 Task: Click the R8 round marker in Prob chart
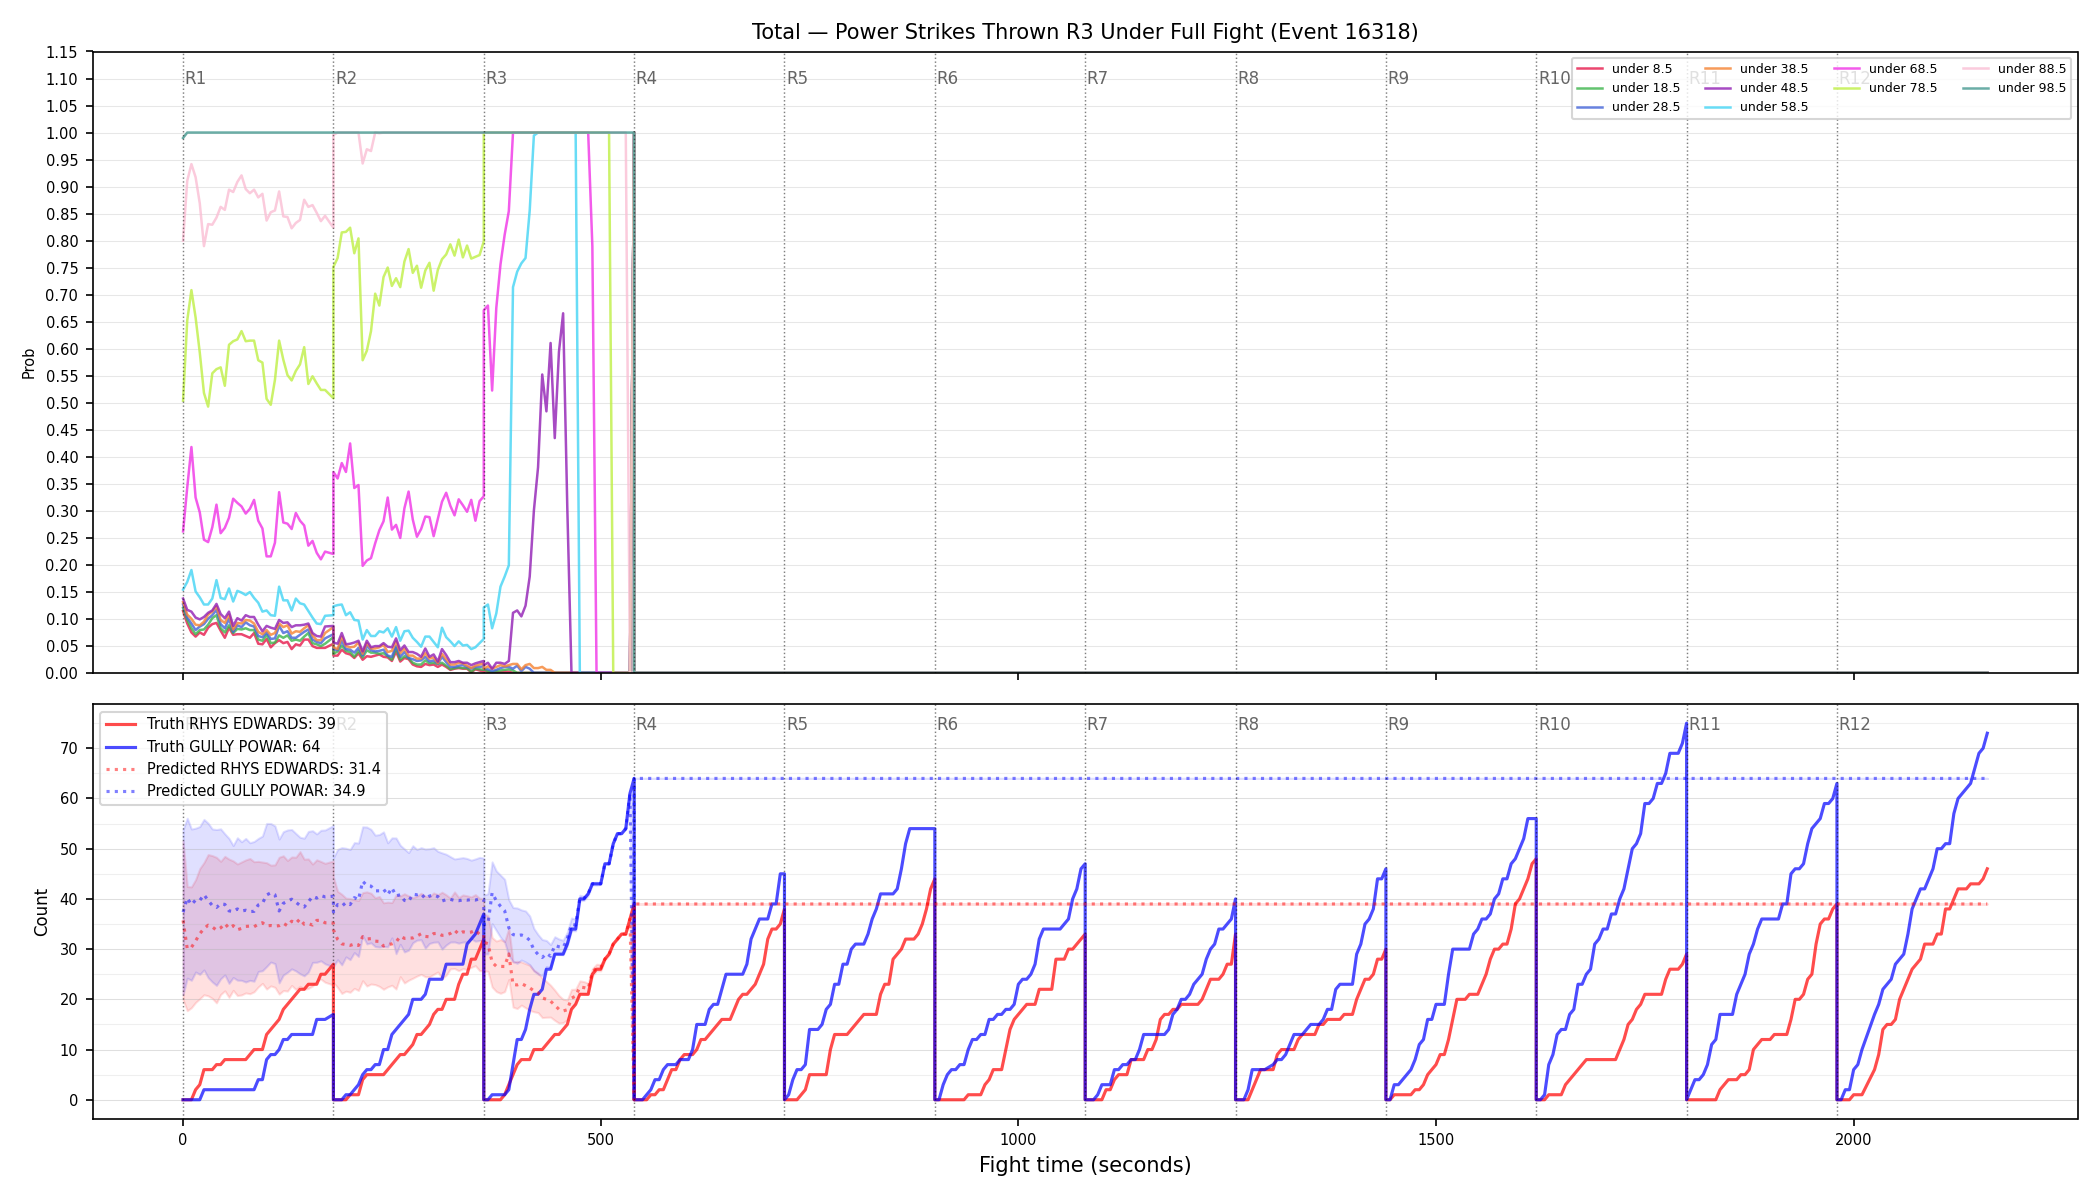pos(1249,78)
